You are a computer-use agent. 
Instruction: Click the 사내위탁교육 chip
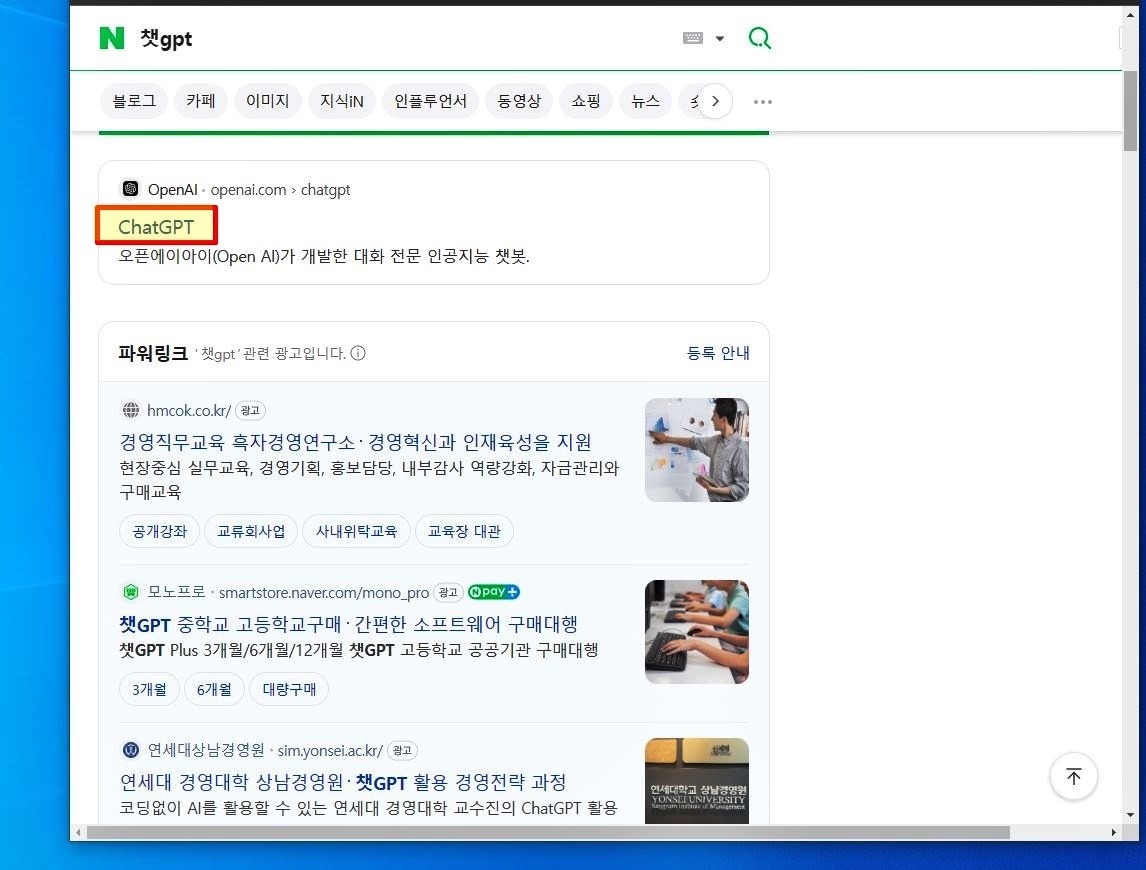[x=356, y=532]
